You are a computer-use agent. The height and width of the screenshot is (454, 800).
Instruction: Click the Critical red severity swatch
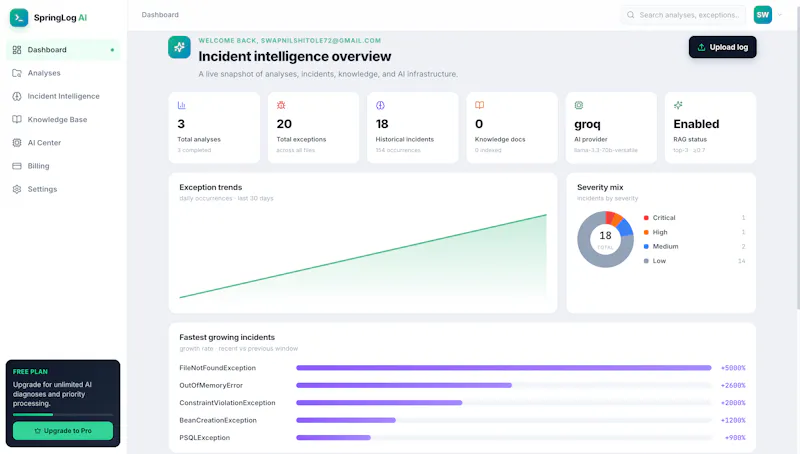[x=646, y=218]
